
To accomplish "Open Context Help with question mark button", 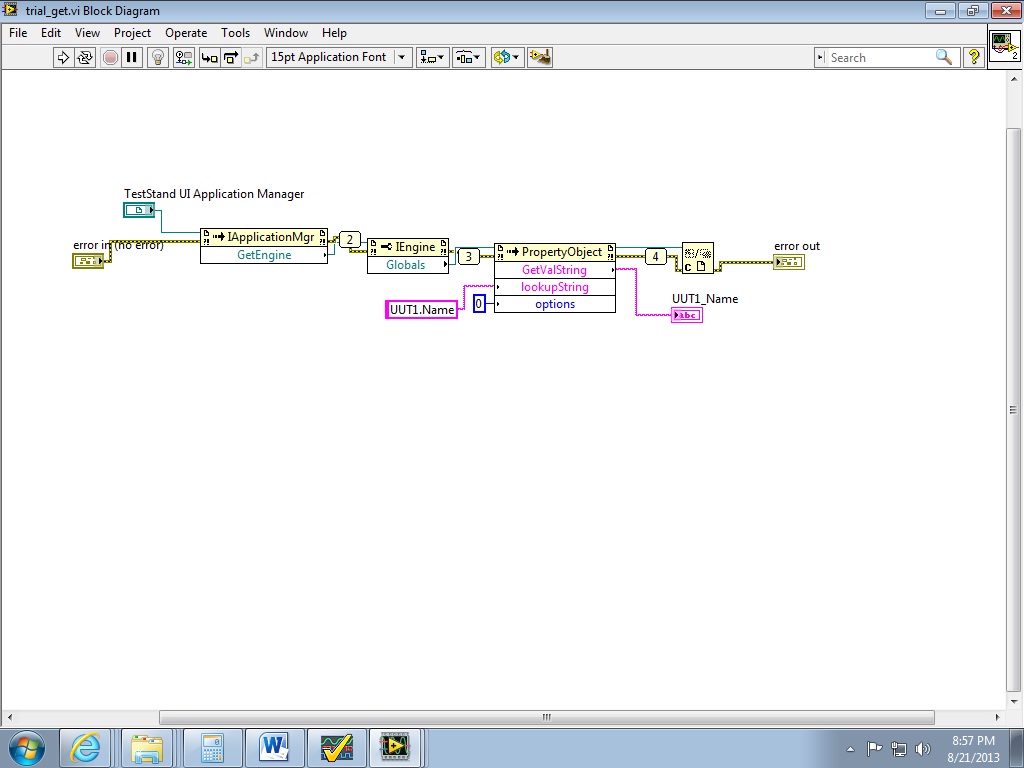I will pos(973,57).
